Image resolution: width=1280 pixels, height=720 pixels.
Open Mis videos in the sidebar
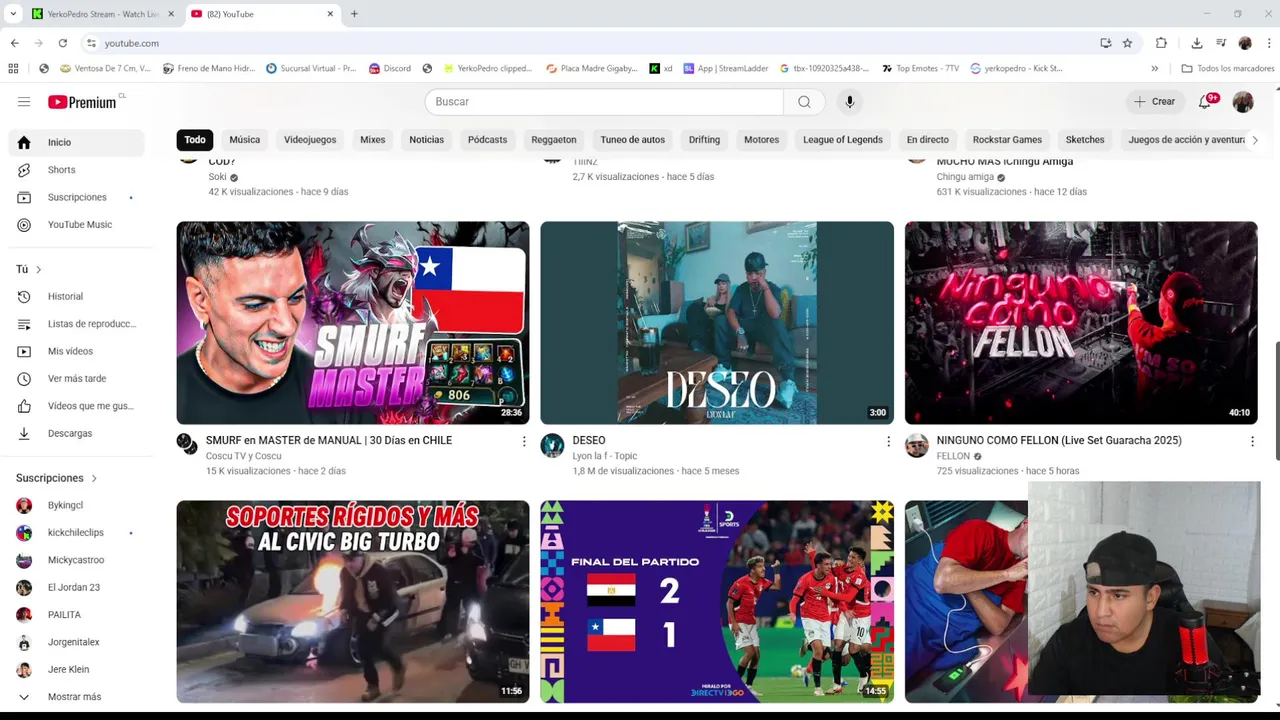(x=76, y=352)
